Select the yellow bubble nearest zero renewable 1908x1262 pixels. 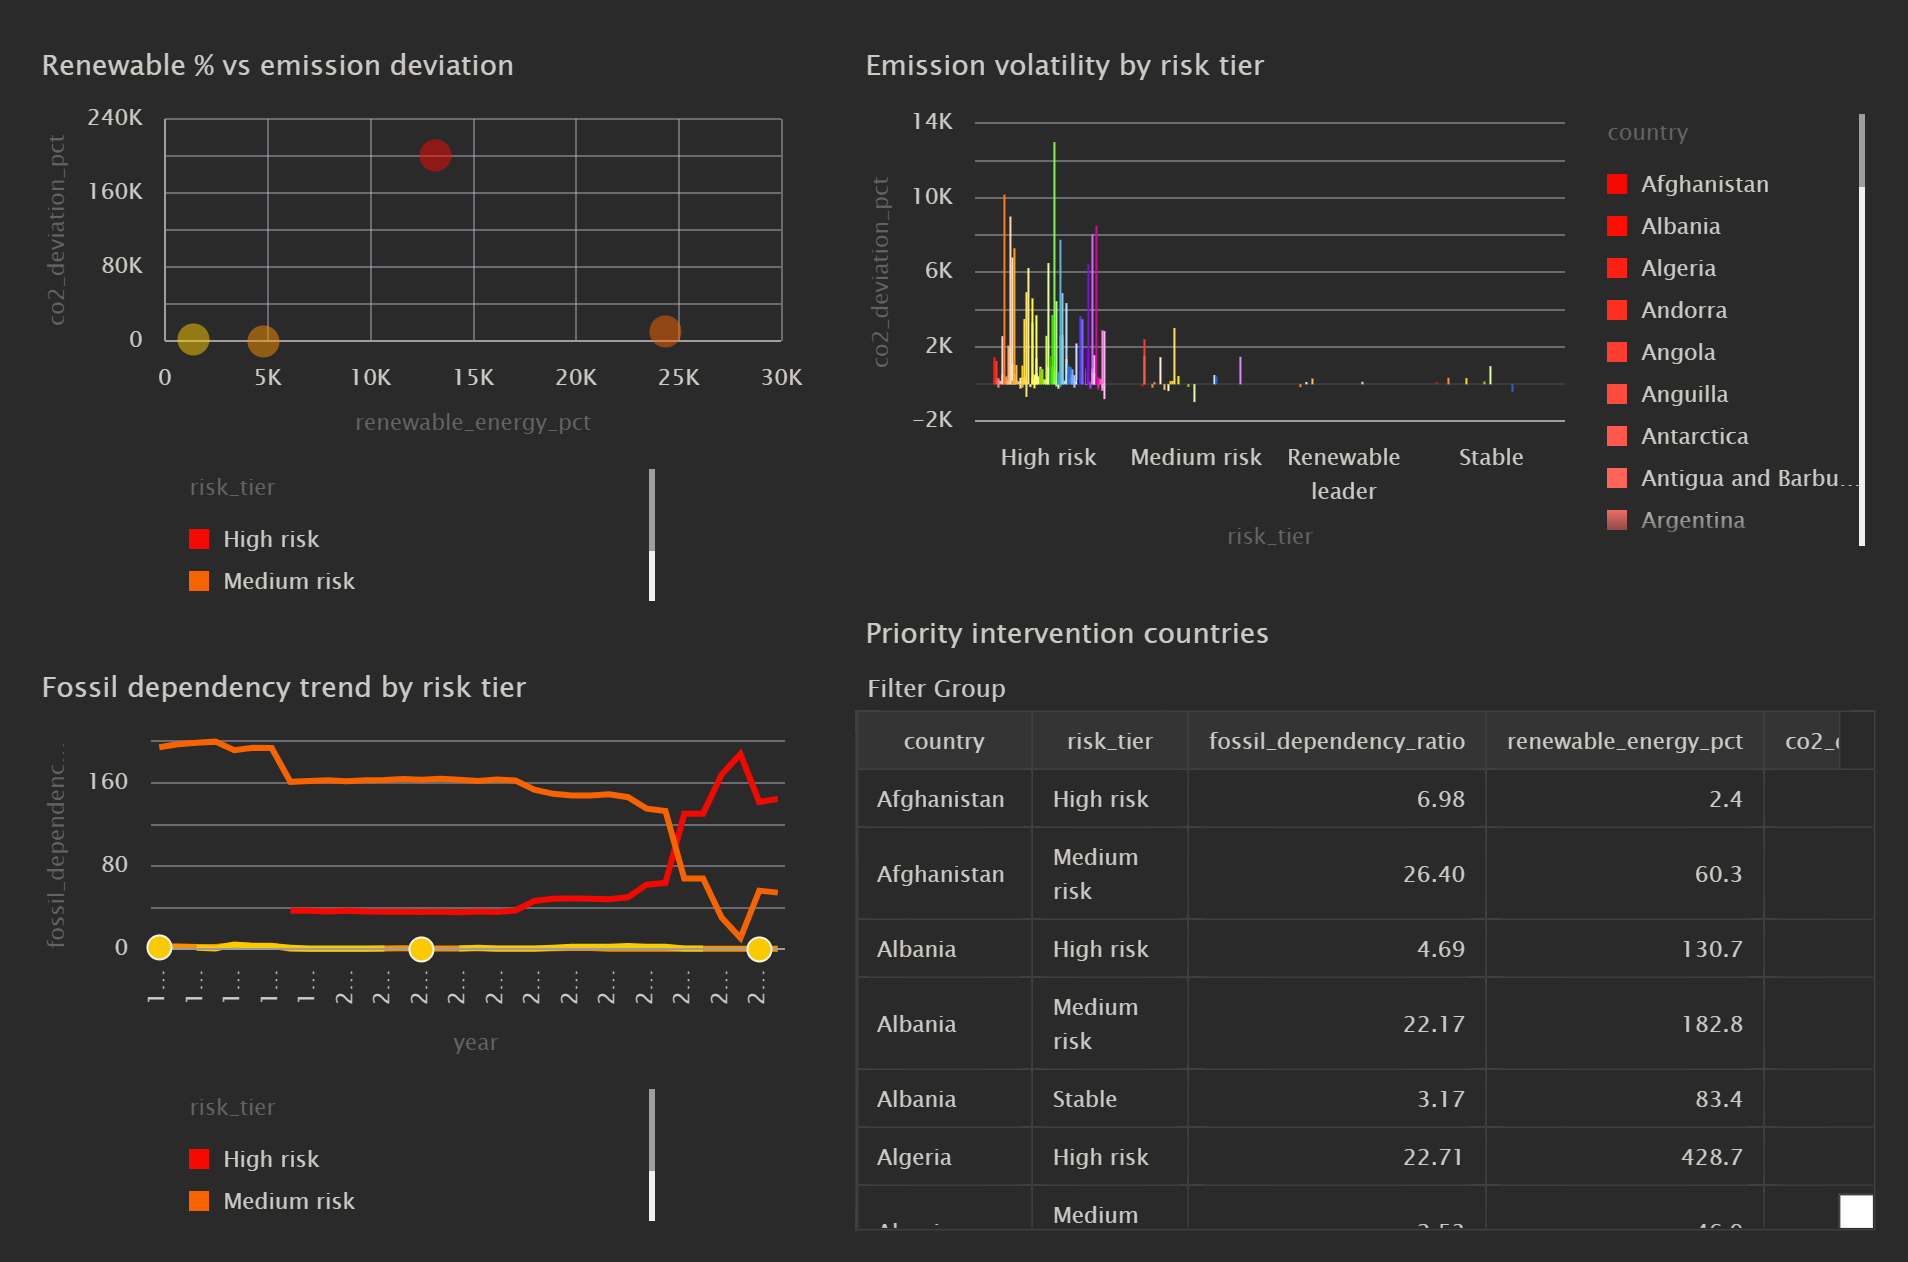tap(193, 339)
